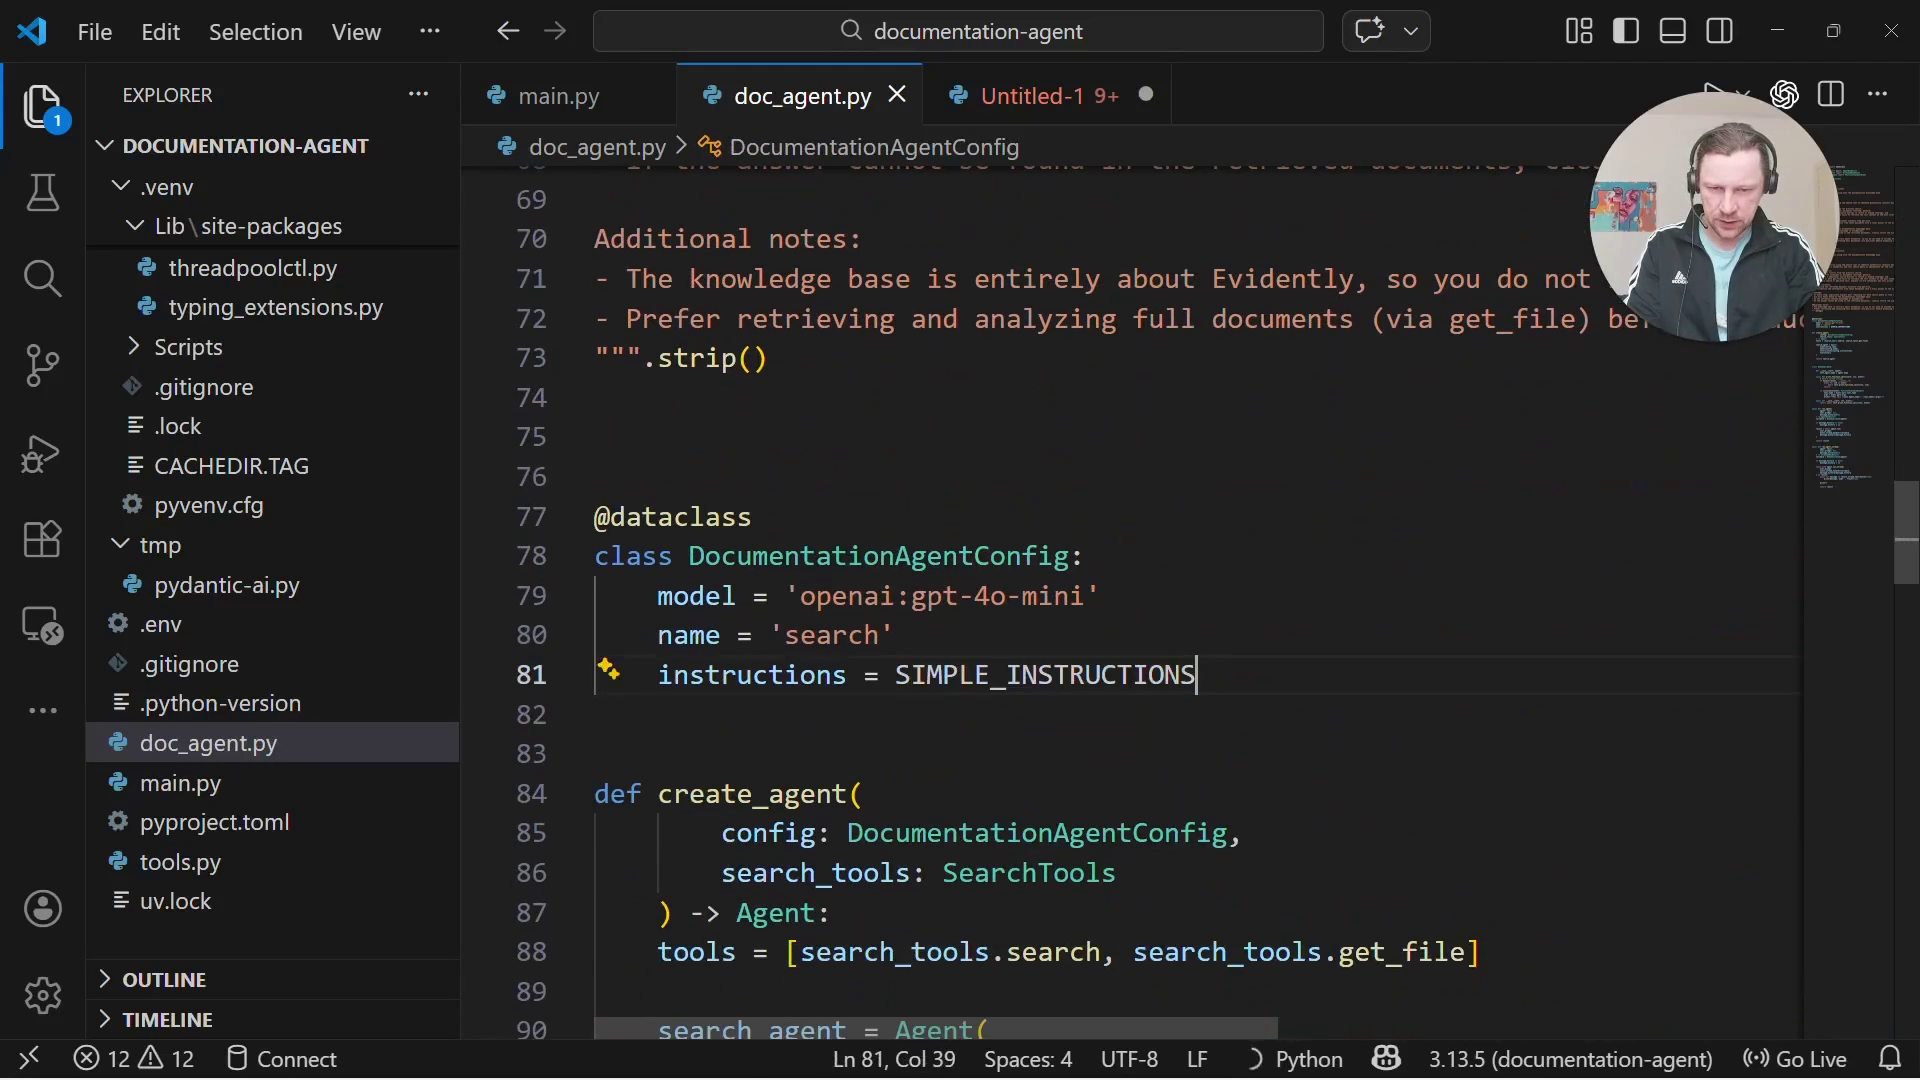Viewport: 1920px width, 1080px height.
Task: Click the DocumentationAgentConfig breadcrumb
Action: point(874,147)
